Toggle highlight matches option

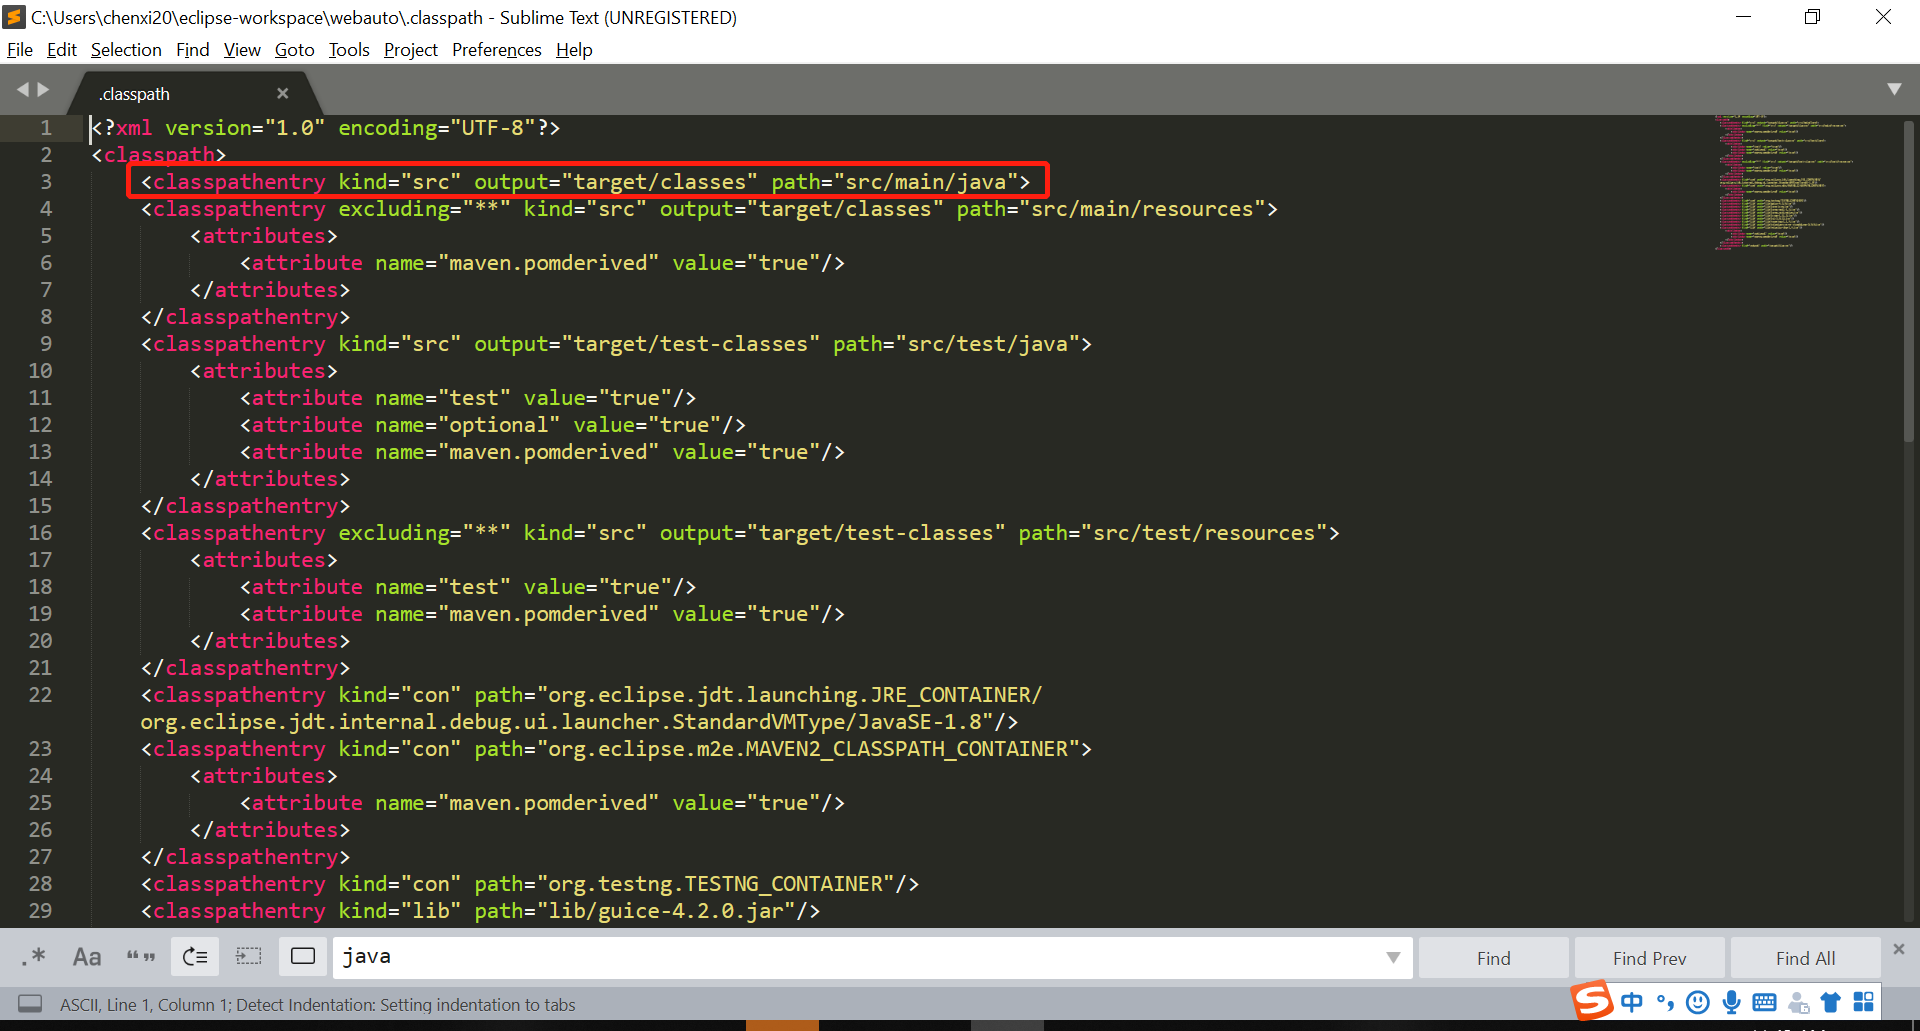point(303,957)
